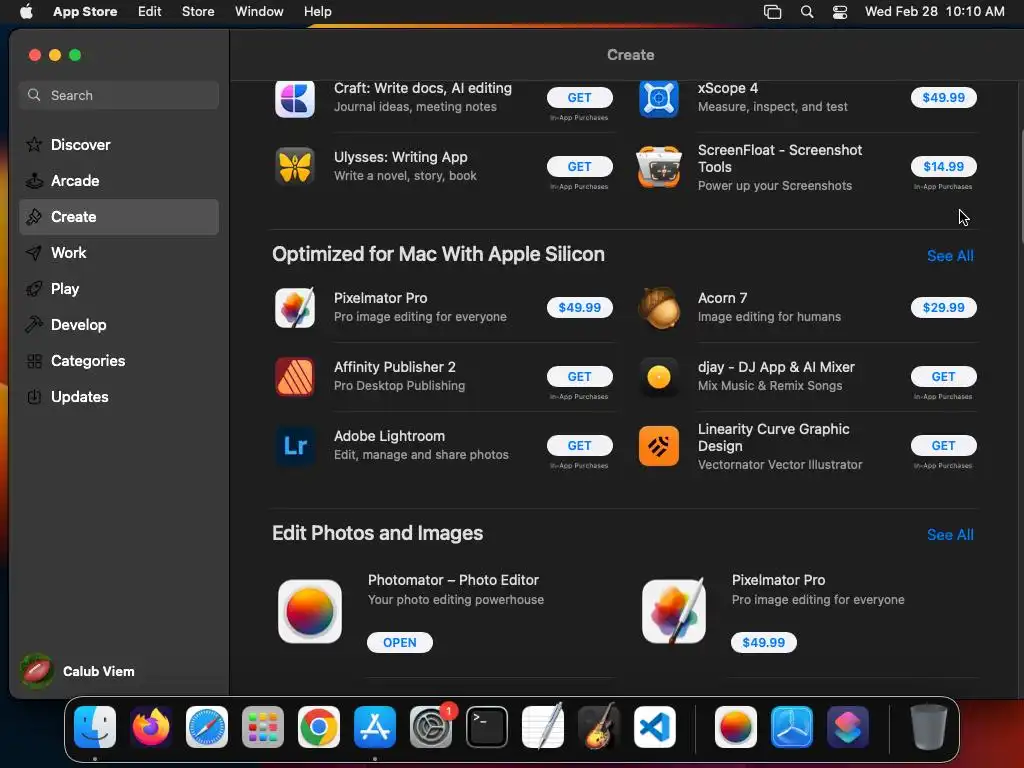Click the Spotlight search icon in menu bar
Viewport: 1024px width, 768px height.
click(x=807, y=12)
